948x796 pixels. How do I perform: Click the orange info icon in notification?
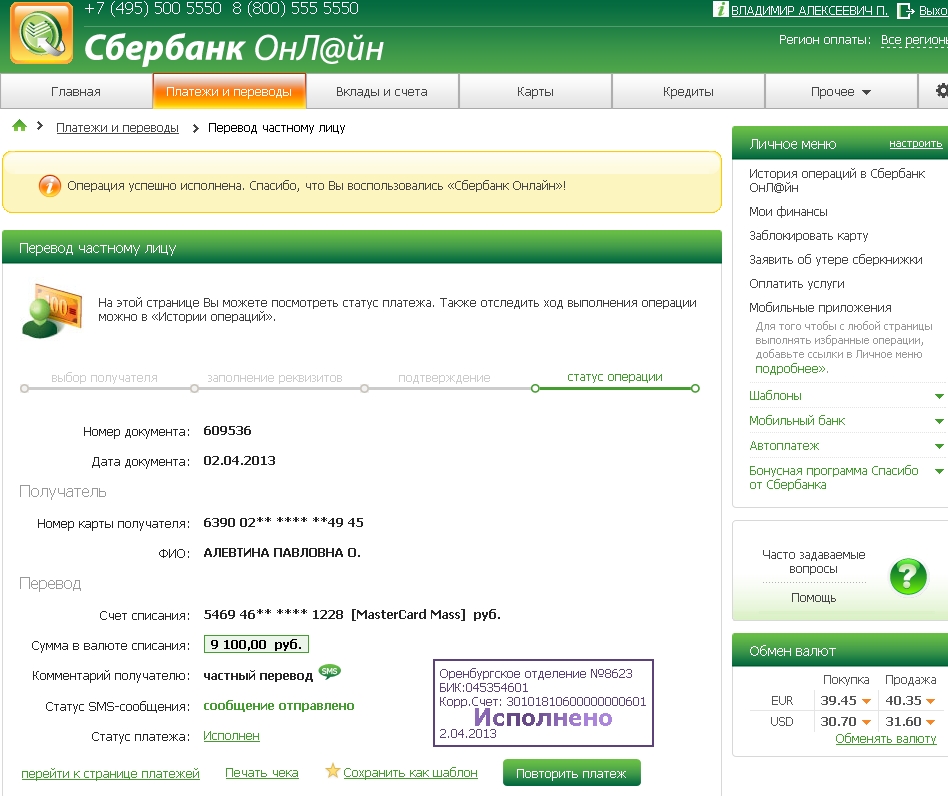(50, 186)
